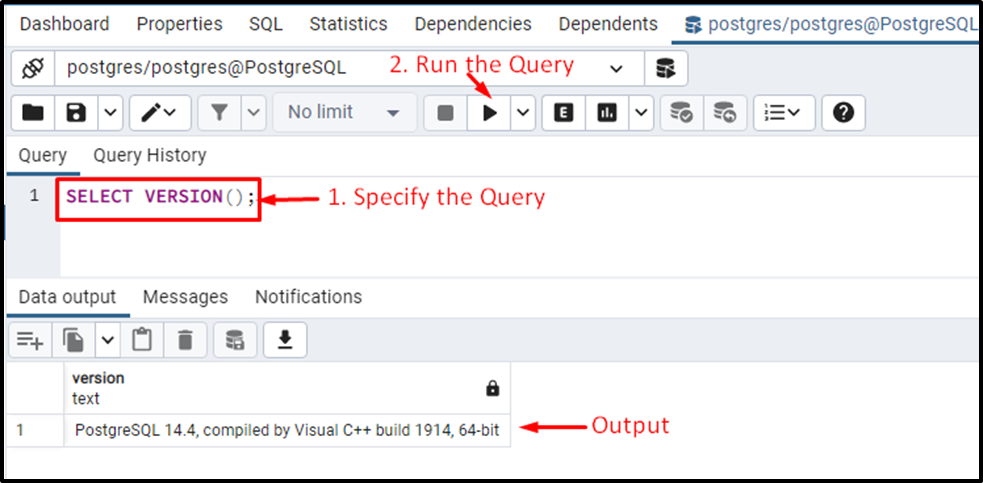Click the Save File floppy icon
Viewport: 983px width, 483px height.
(76, 113)
